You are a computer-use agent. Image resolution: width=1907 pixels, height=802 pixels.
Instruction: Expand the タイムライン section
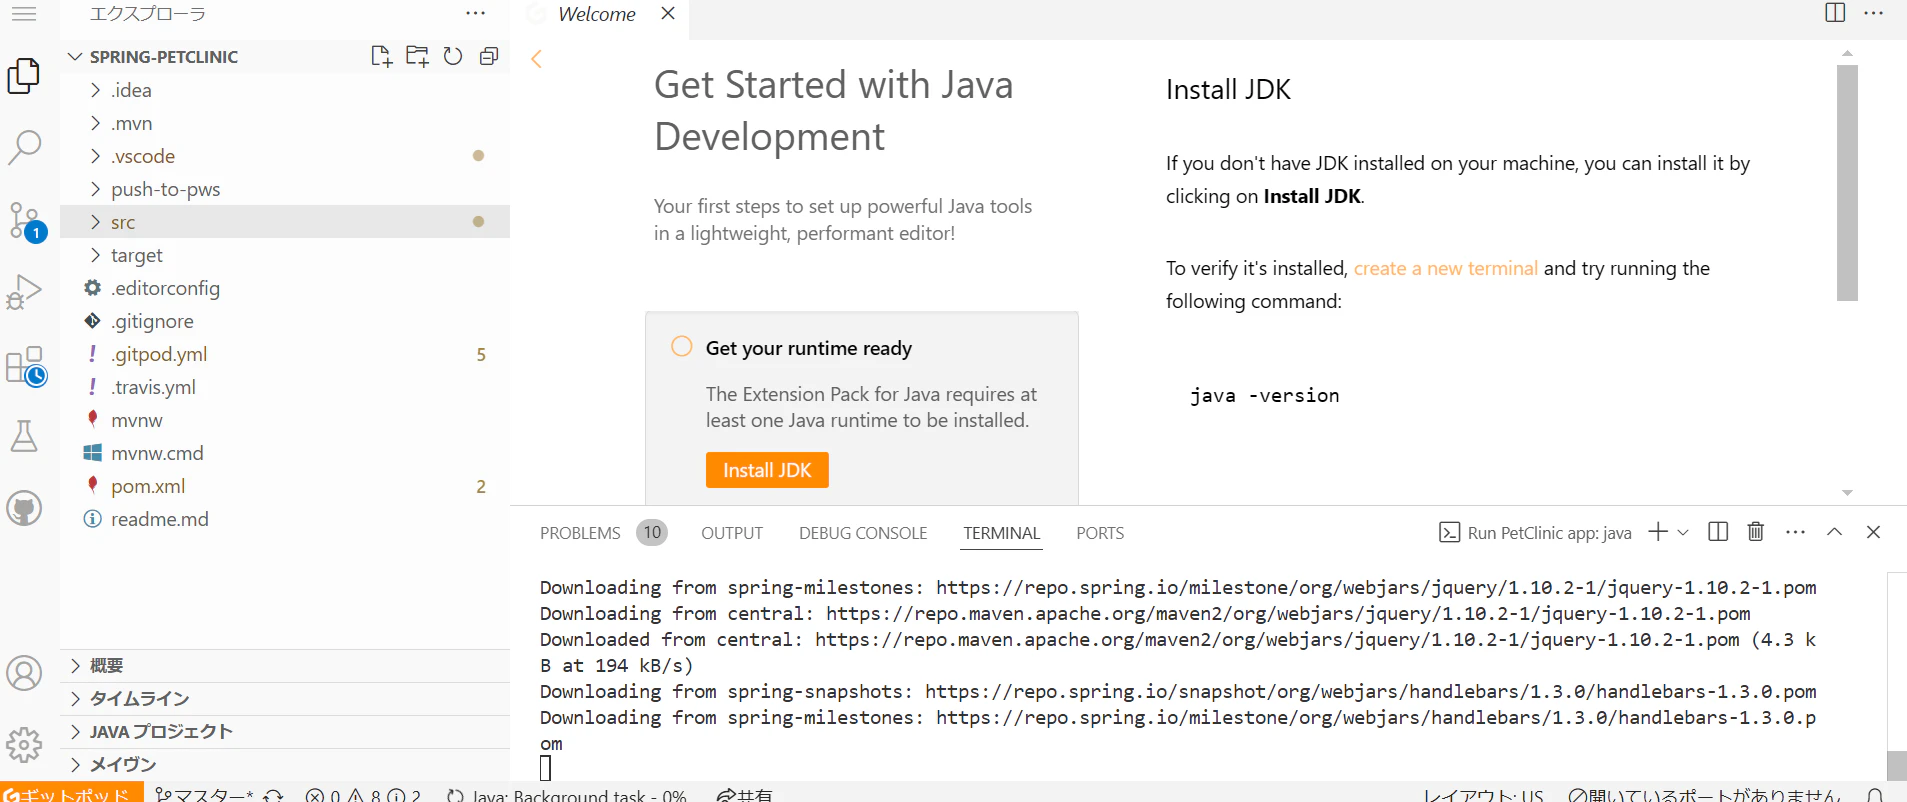(x=285, y=699)
